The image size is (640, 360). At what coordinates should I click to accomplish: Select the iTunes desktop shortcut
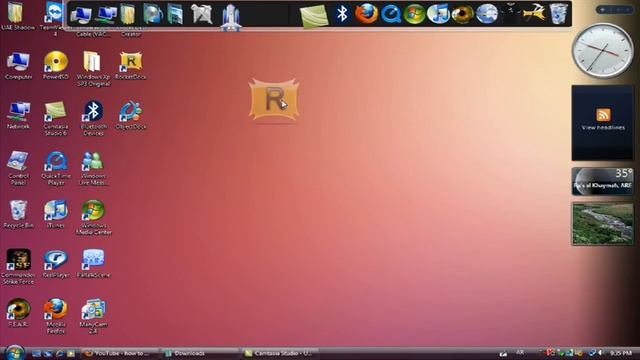[56, 214]
